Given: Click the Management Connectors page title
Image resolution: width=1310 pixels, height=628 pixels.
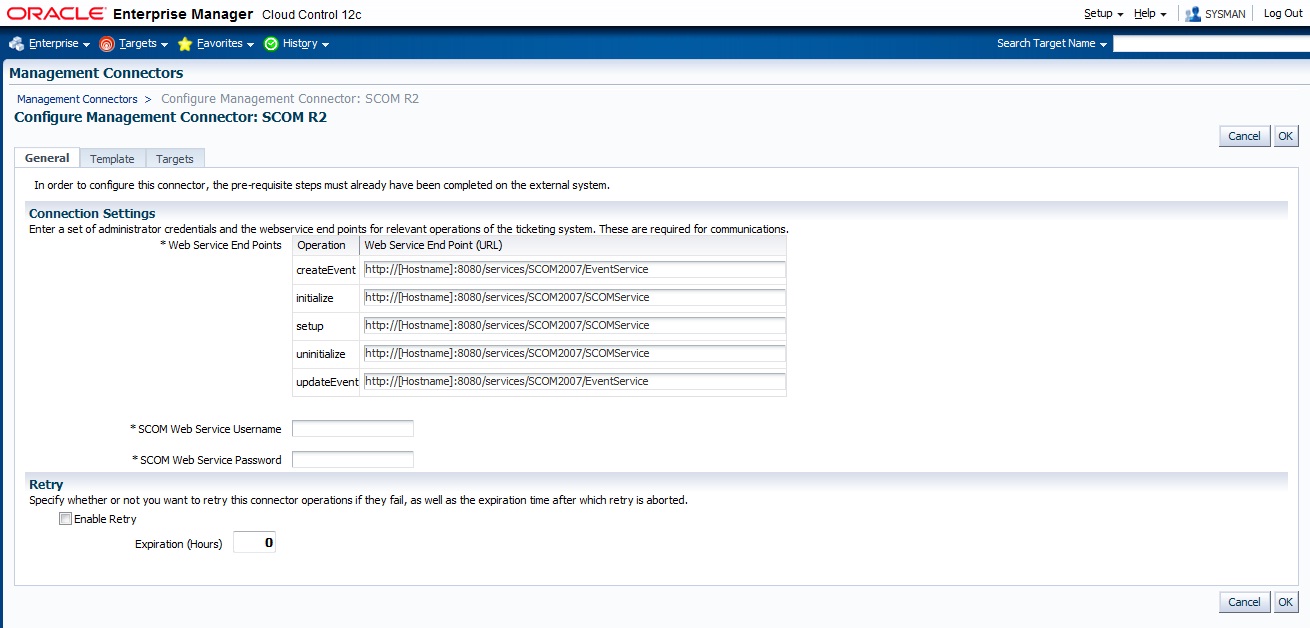Looking at the screenshot, I should pyautogui.click(x=96, y=73).
